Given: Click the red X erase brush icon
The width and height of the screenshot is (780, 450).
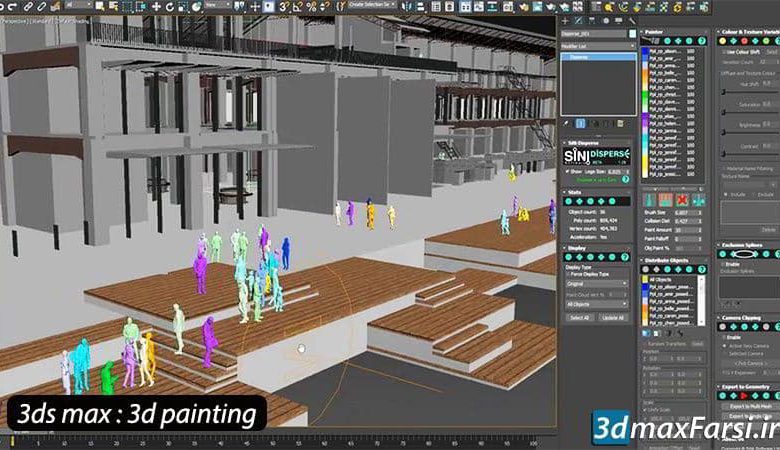Looking at the screenshot, I should click(682, 200).
